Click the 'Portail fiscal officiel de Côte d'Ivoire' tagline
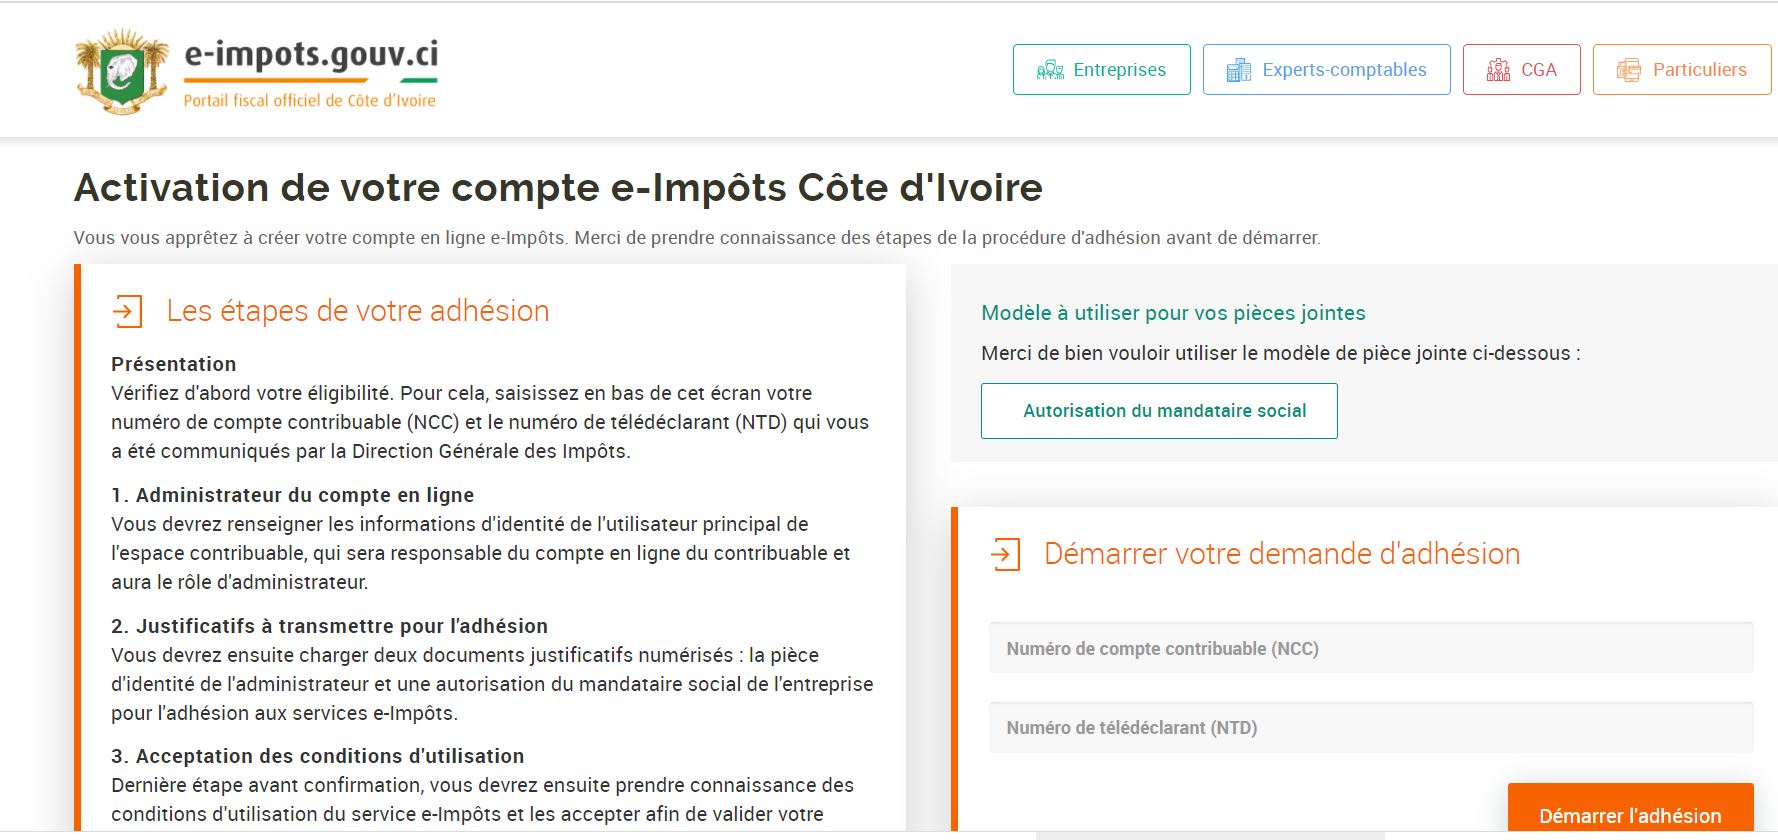The width and height of the screenshot is (1778, 840). (x=309, y=100)
